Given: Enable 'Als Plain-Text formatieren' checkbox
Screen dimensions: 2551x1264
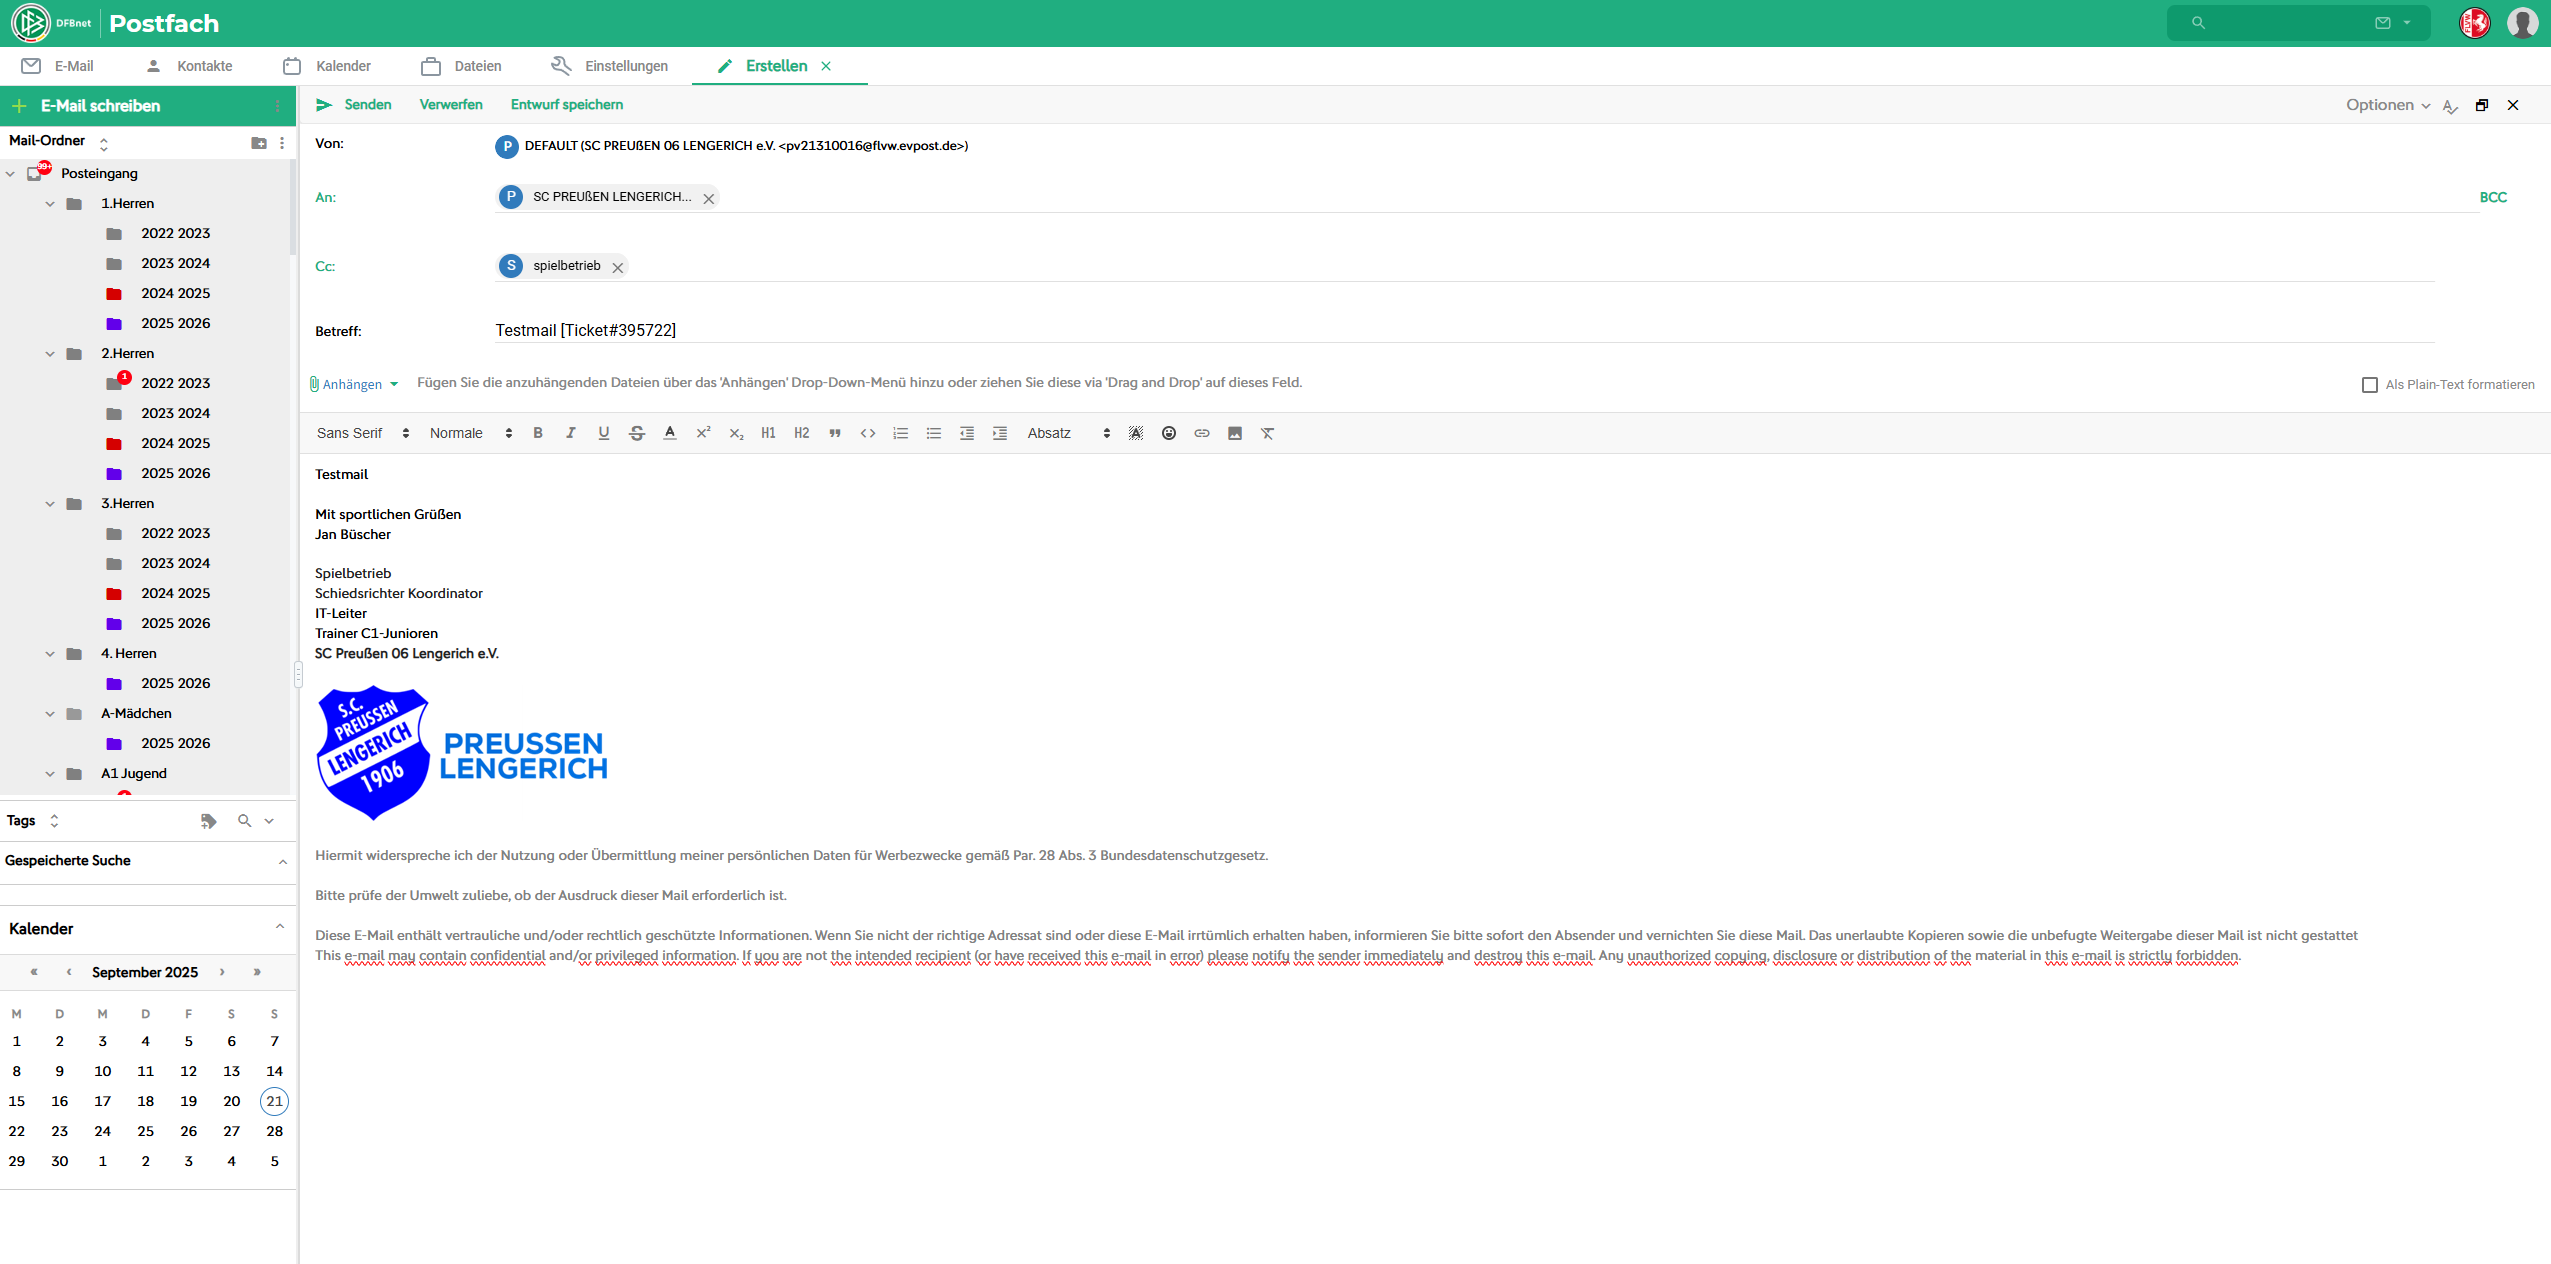Looking at the screenshot, I should (x=2369, y=385).
